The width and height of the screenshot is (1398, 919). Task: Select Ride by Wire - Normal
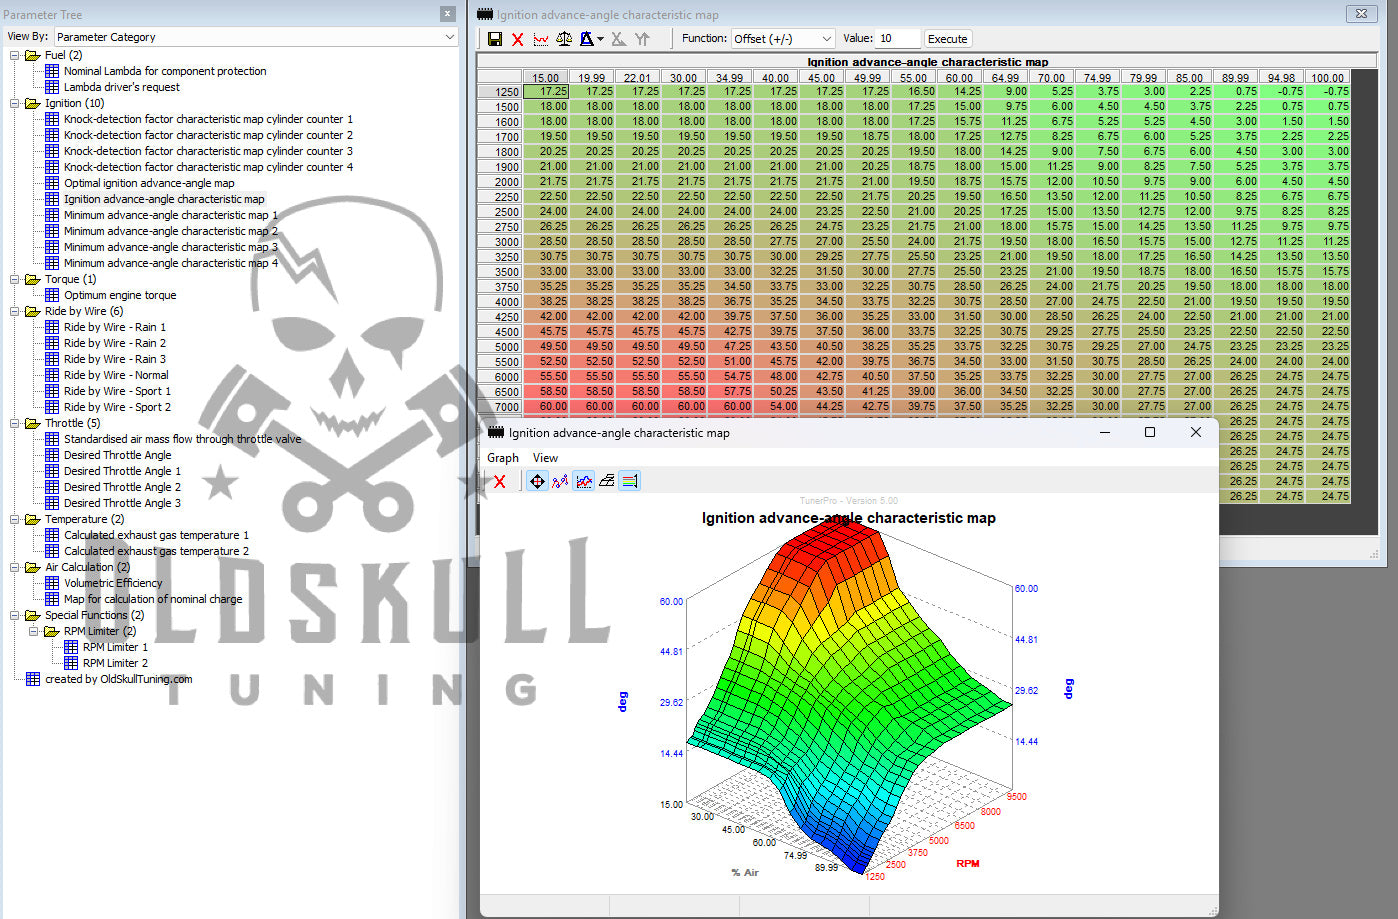pos(116,375)
